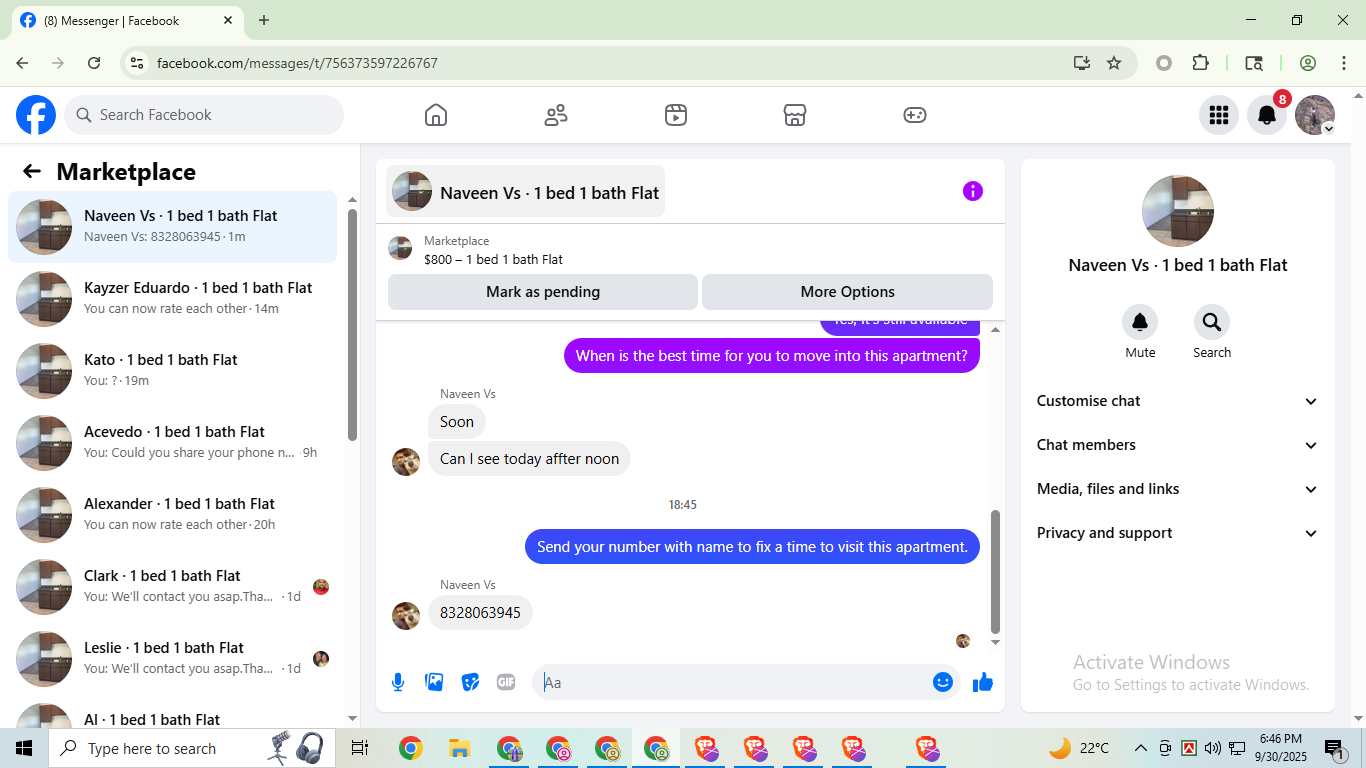Open conversation information purple icon
This screenshot has width=1366, height=768.
click(973, 191)
